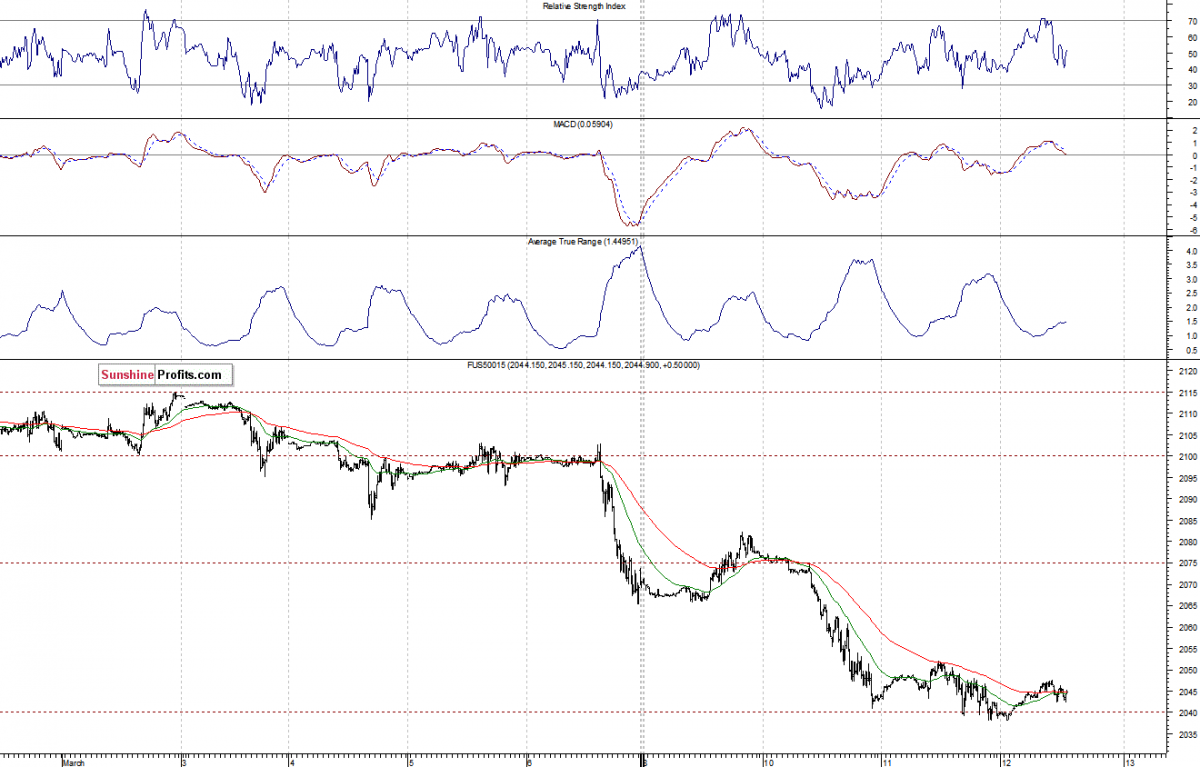1200x767 pixels.
Task: Click the 'March' label on date axis
Action: point(74,762)
